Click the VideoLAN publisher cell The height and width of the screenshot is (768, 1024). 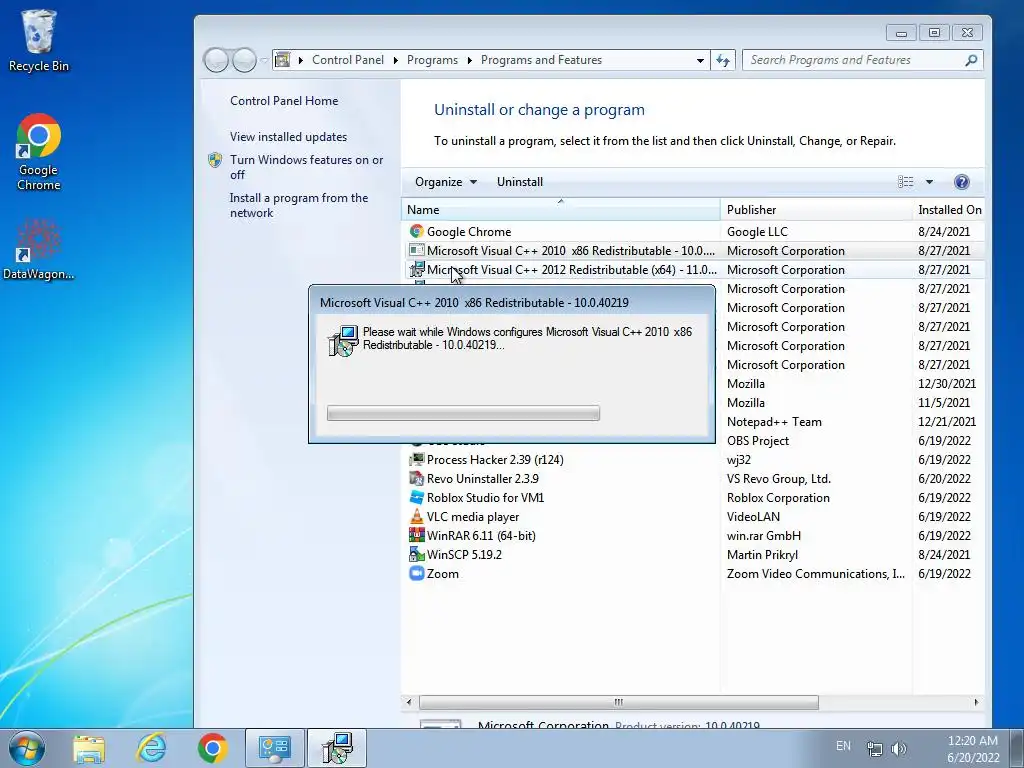(753, 516)
